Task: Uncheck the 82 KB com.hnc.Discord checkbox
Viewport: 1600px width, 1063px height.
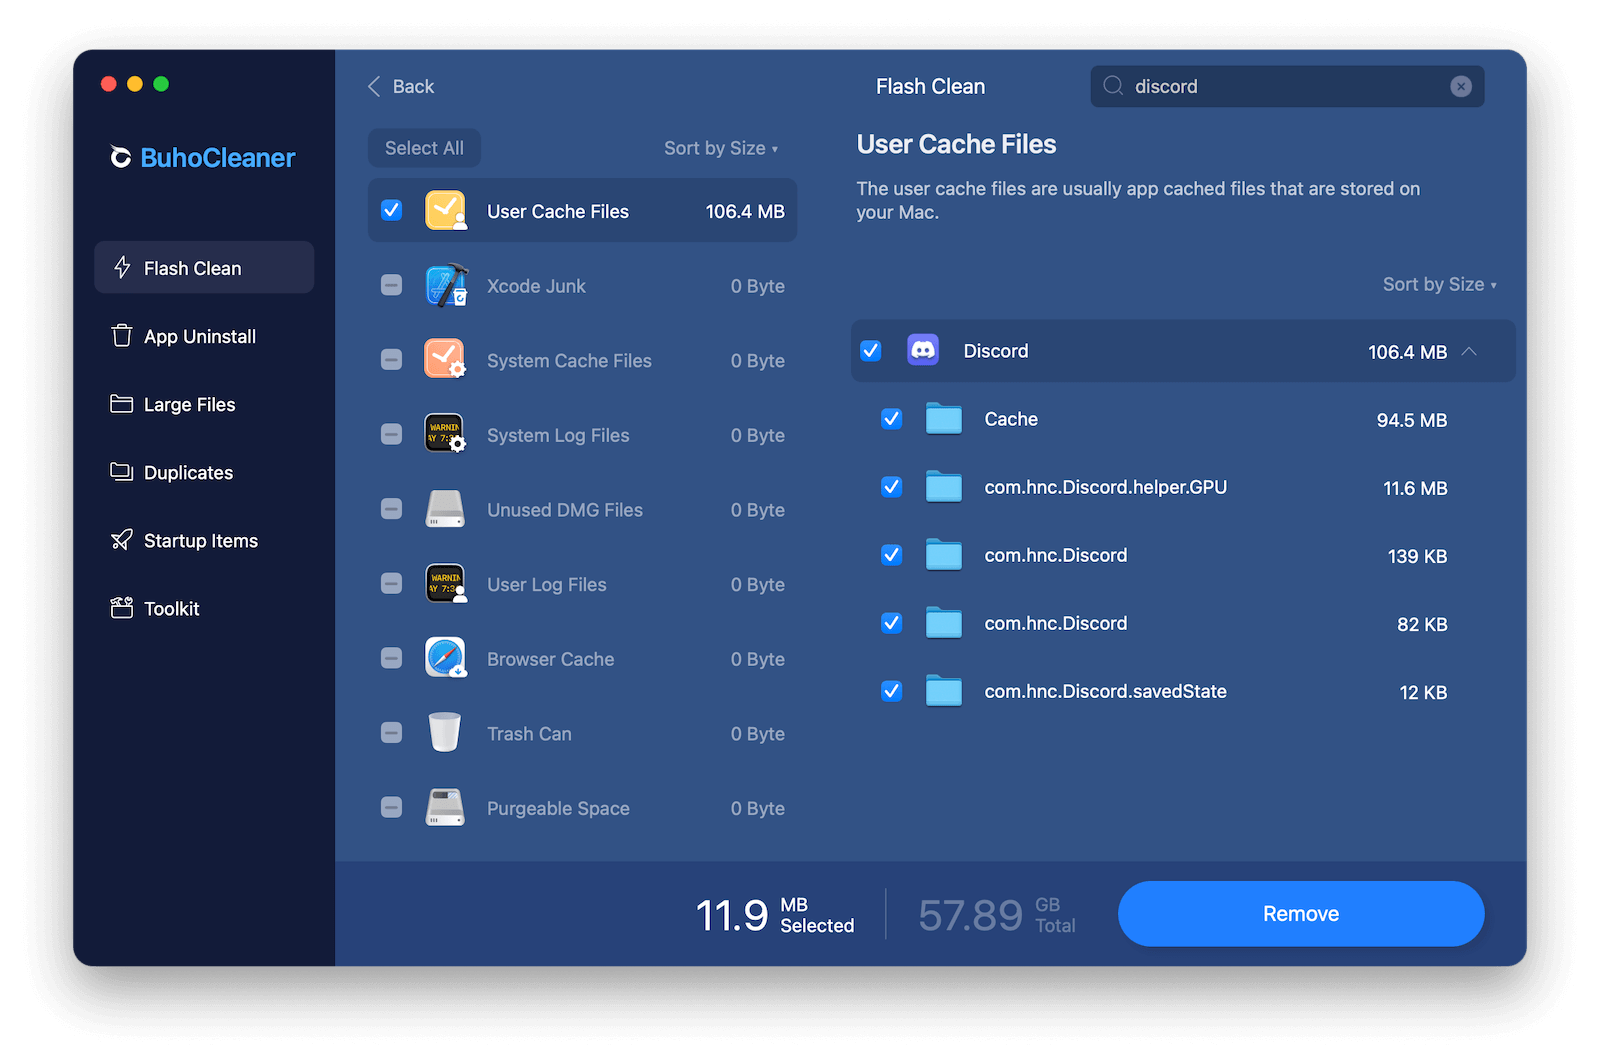Action: 892,623
